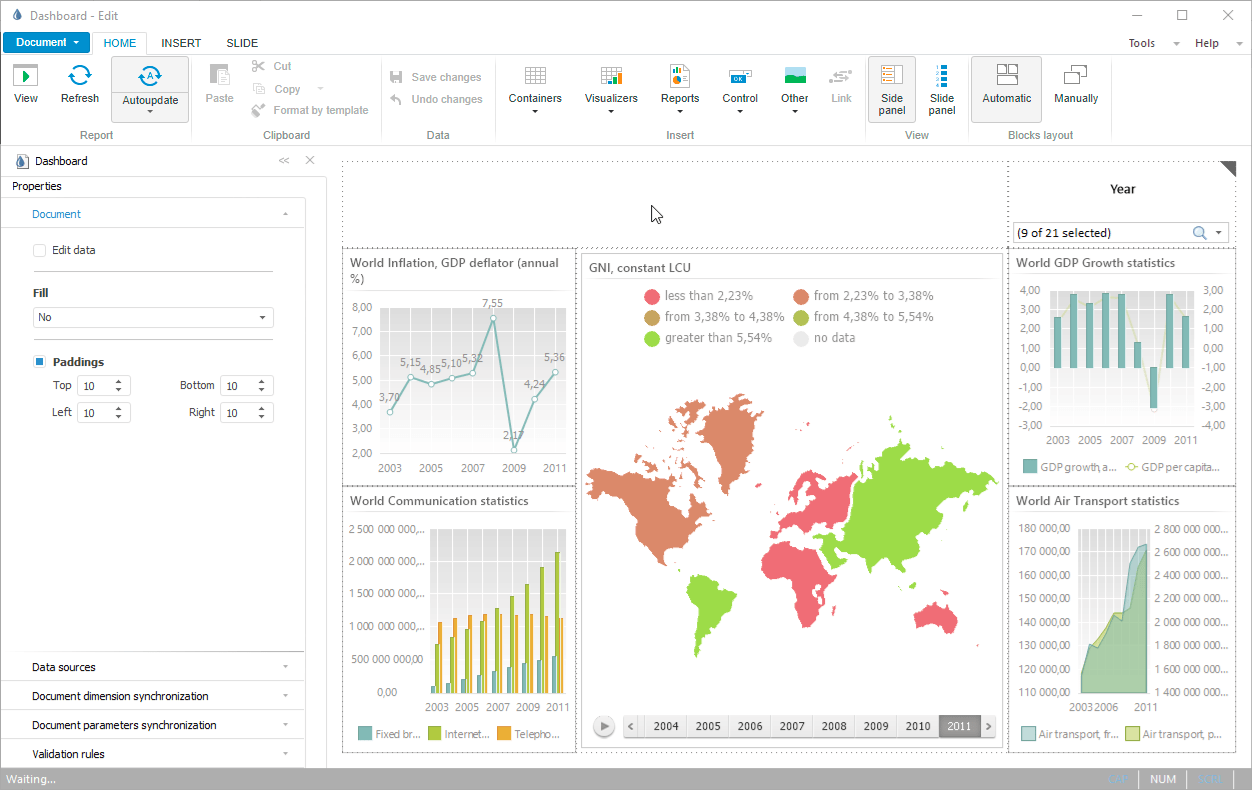Toggle the Paddings checkbox

(x=40, y=362)
